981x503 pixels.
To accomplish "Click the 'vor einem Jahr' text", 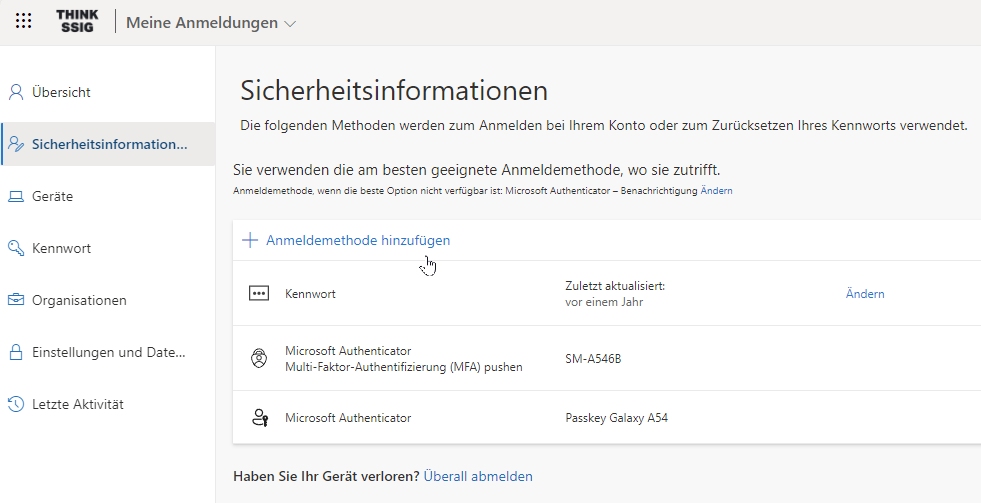I will [x=604, y=302].
